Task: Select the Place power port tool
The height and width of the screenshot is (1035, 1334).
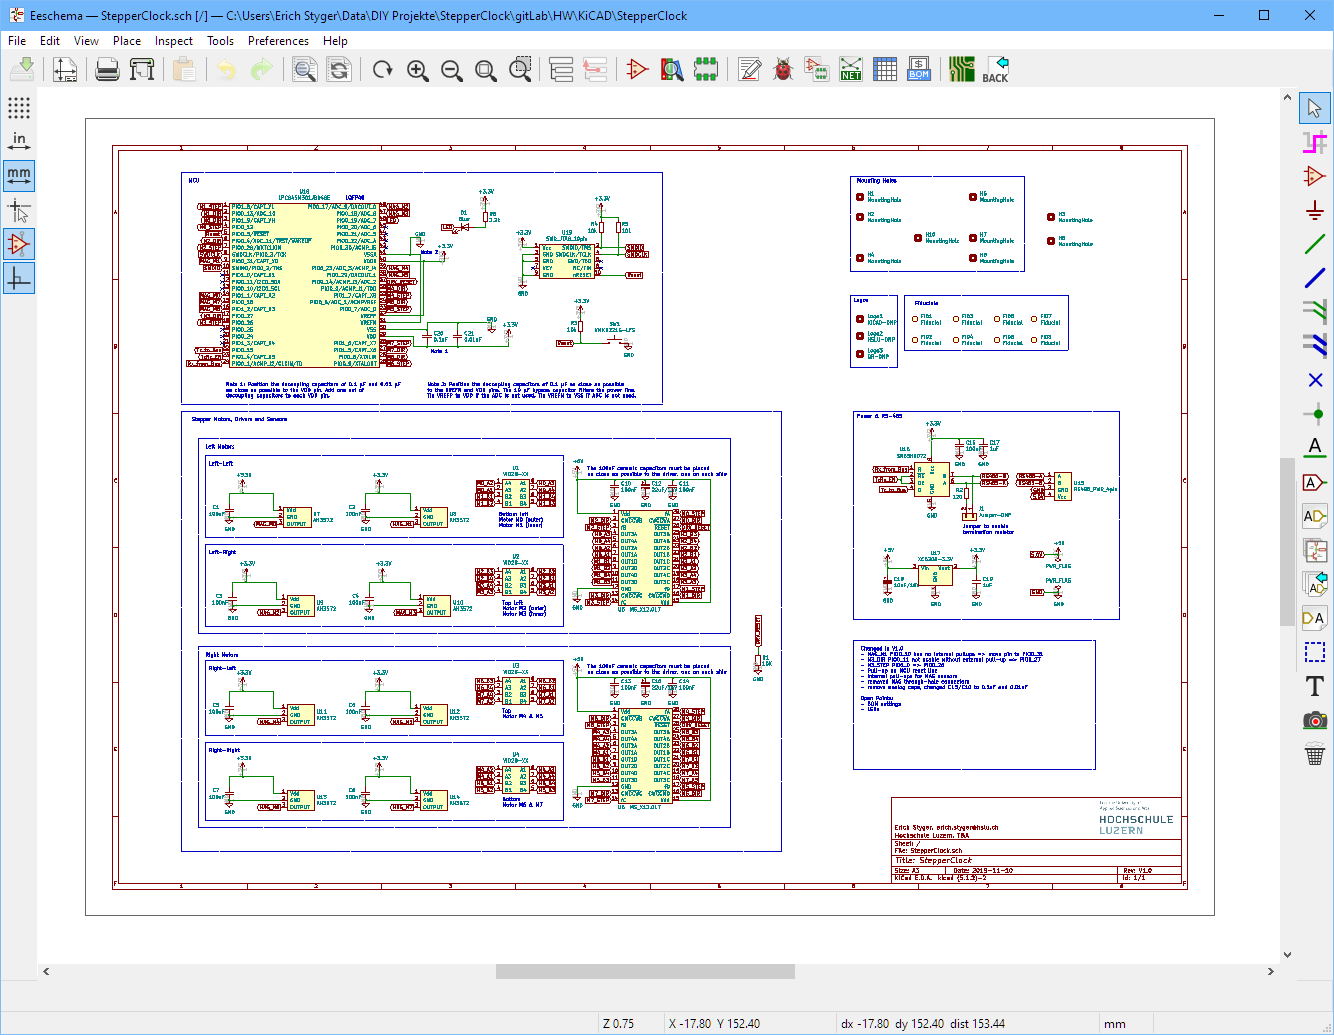Action: pyautogui.click(x=1314, y=210)
